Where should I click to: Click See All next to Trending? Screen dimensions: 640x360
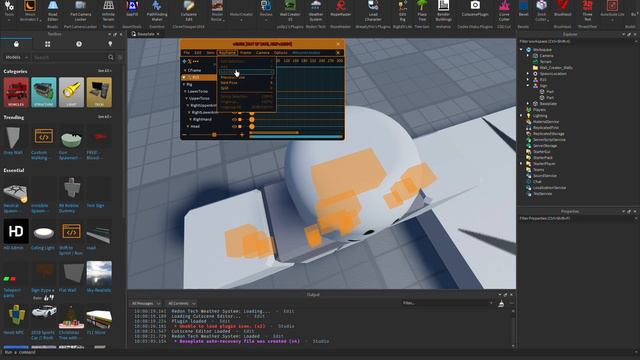coord(104,117)
